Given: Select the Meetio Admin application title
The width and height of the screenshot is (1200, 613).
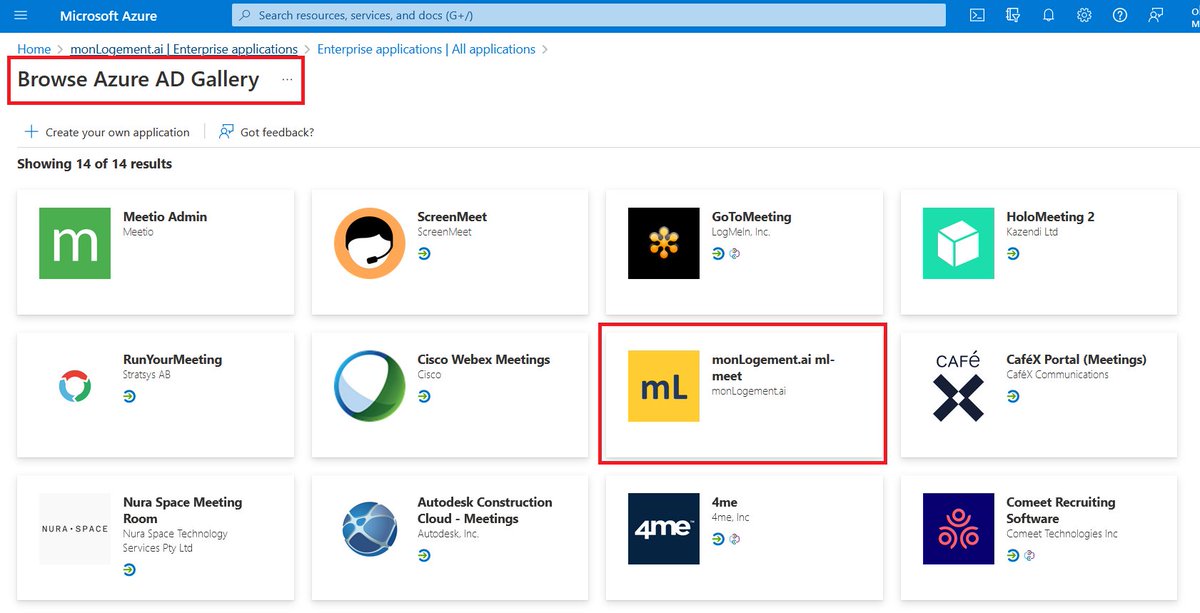Looking at the screenshot, I should [x=165, y=217].
